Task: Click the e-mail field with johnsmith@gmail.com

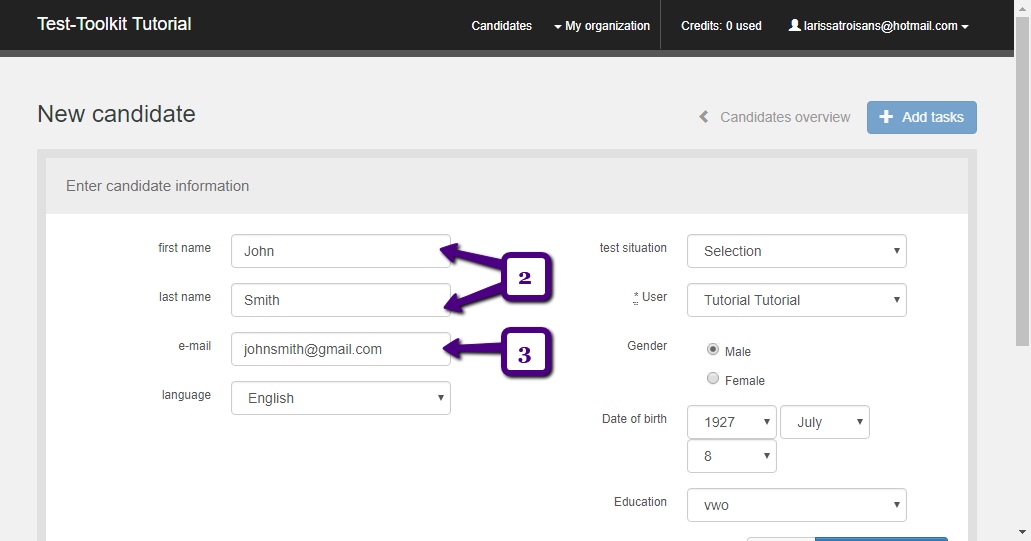Action: tap(341, 349)
